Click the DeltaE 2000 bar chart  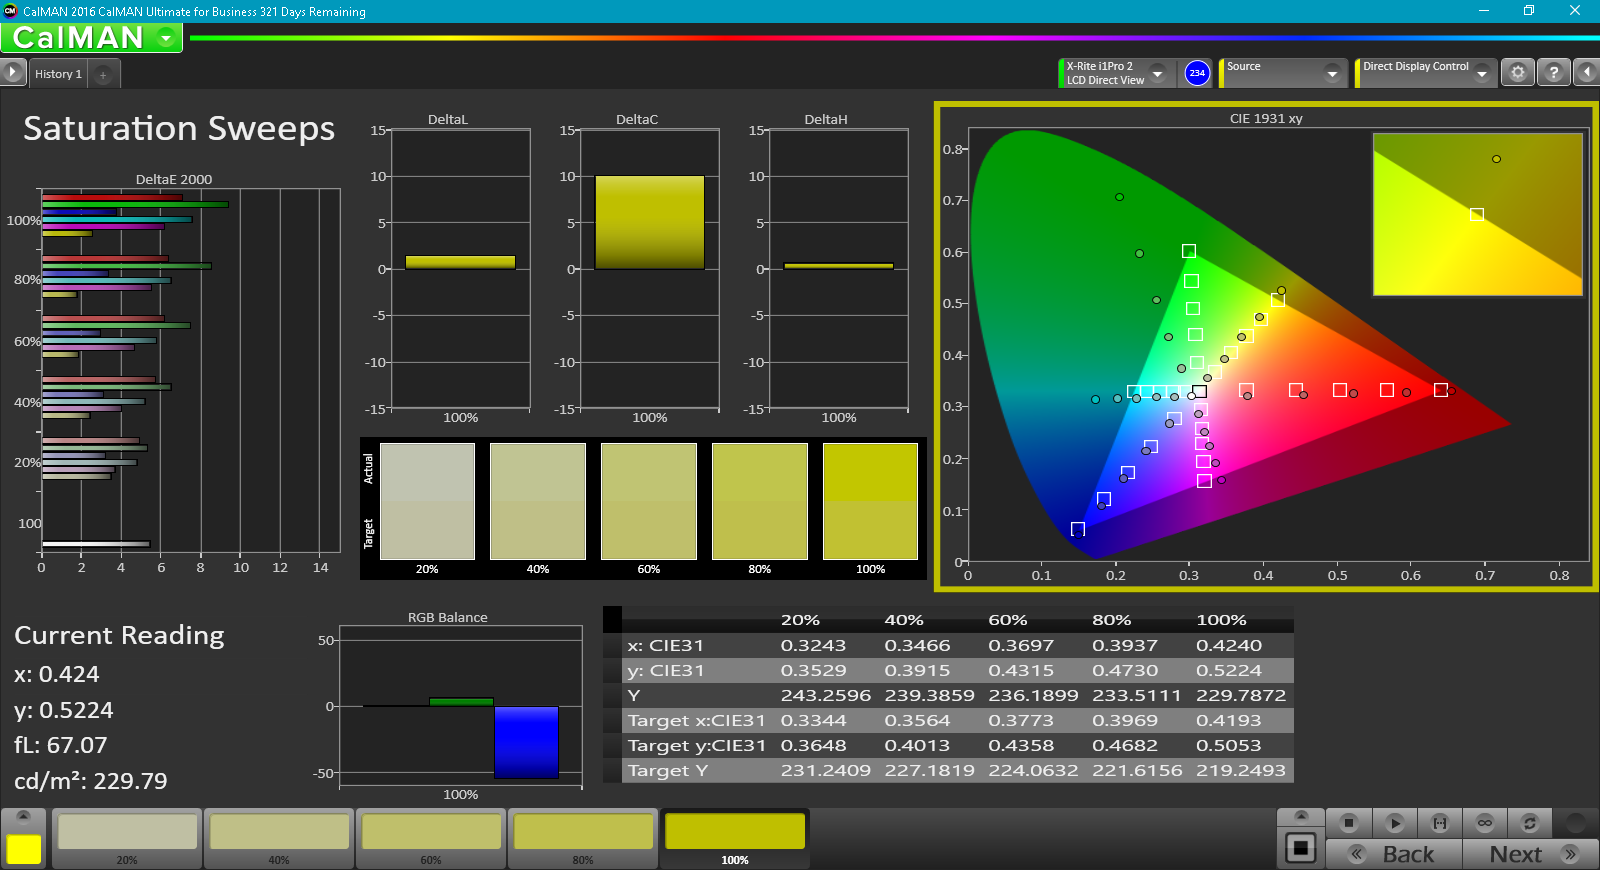point(190,370)
